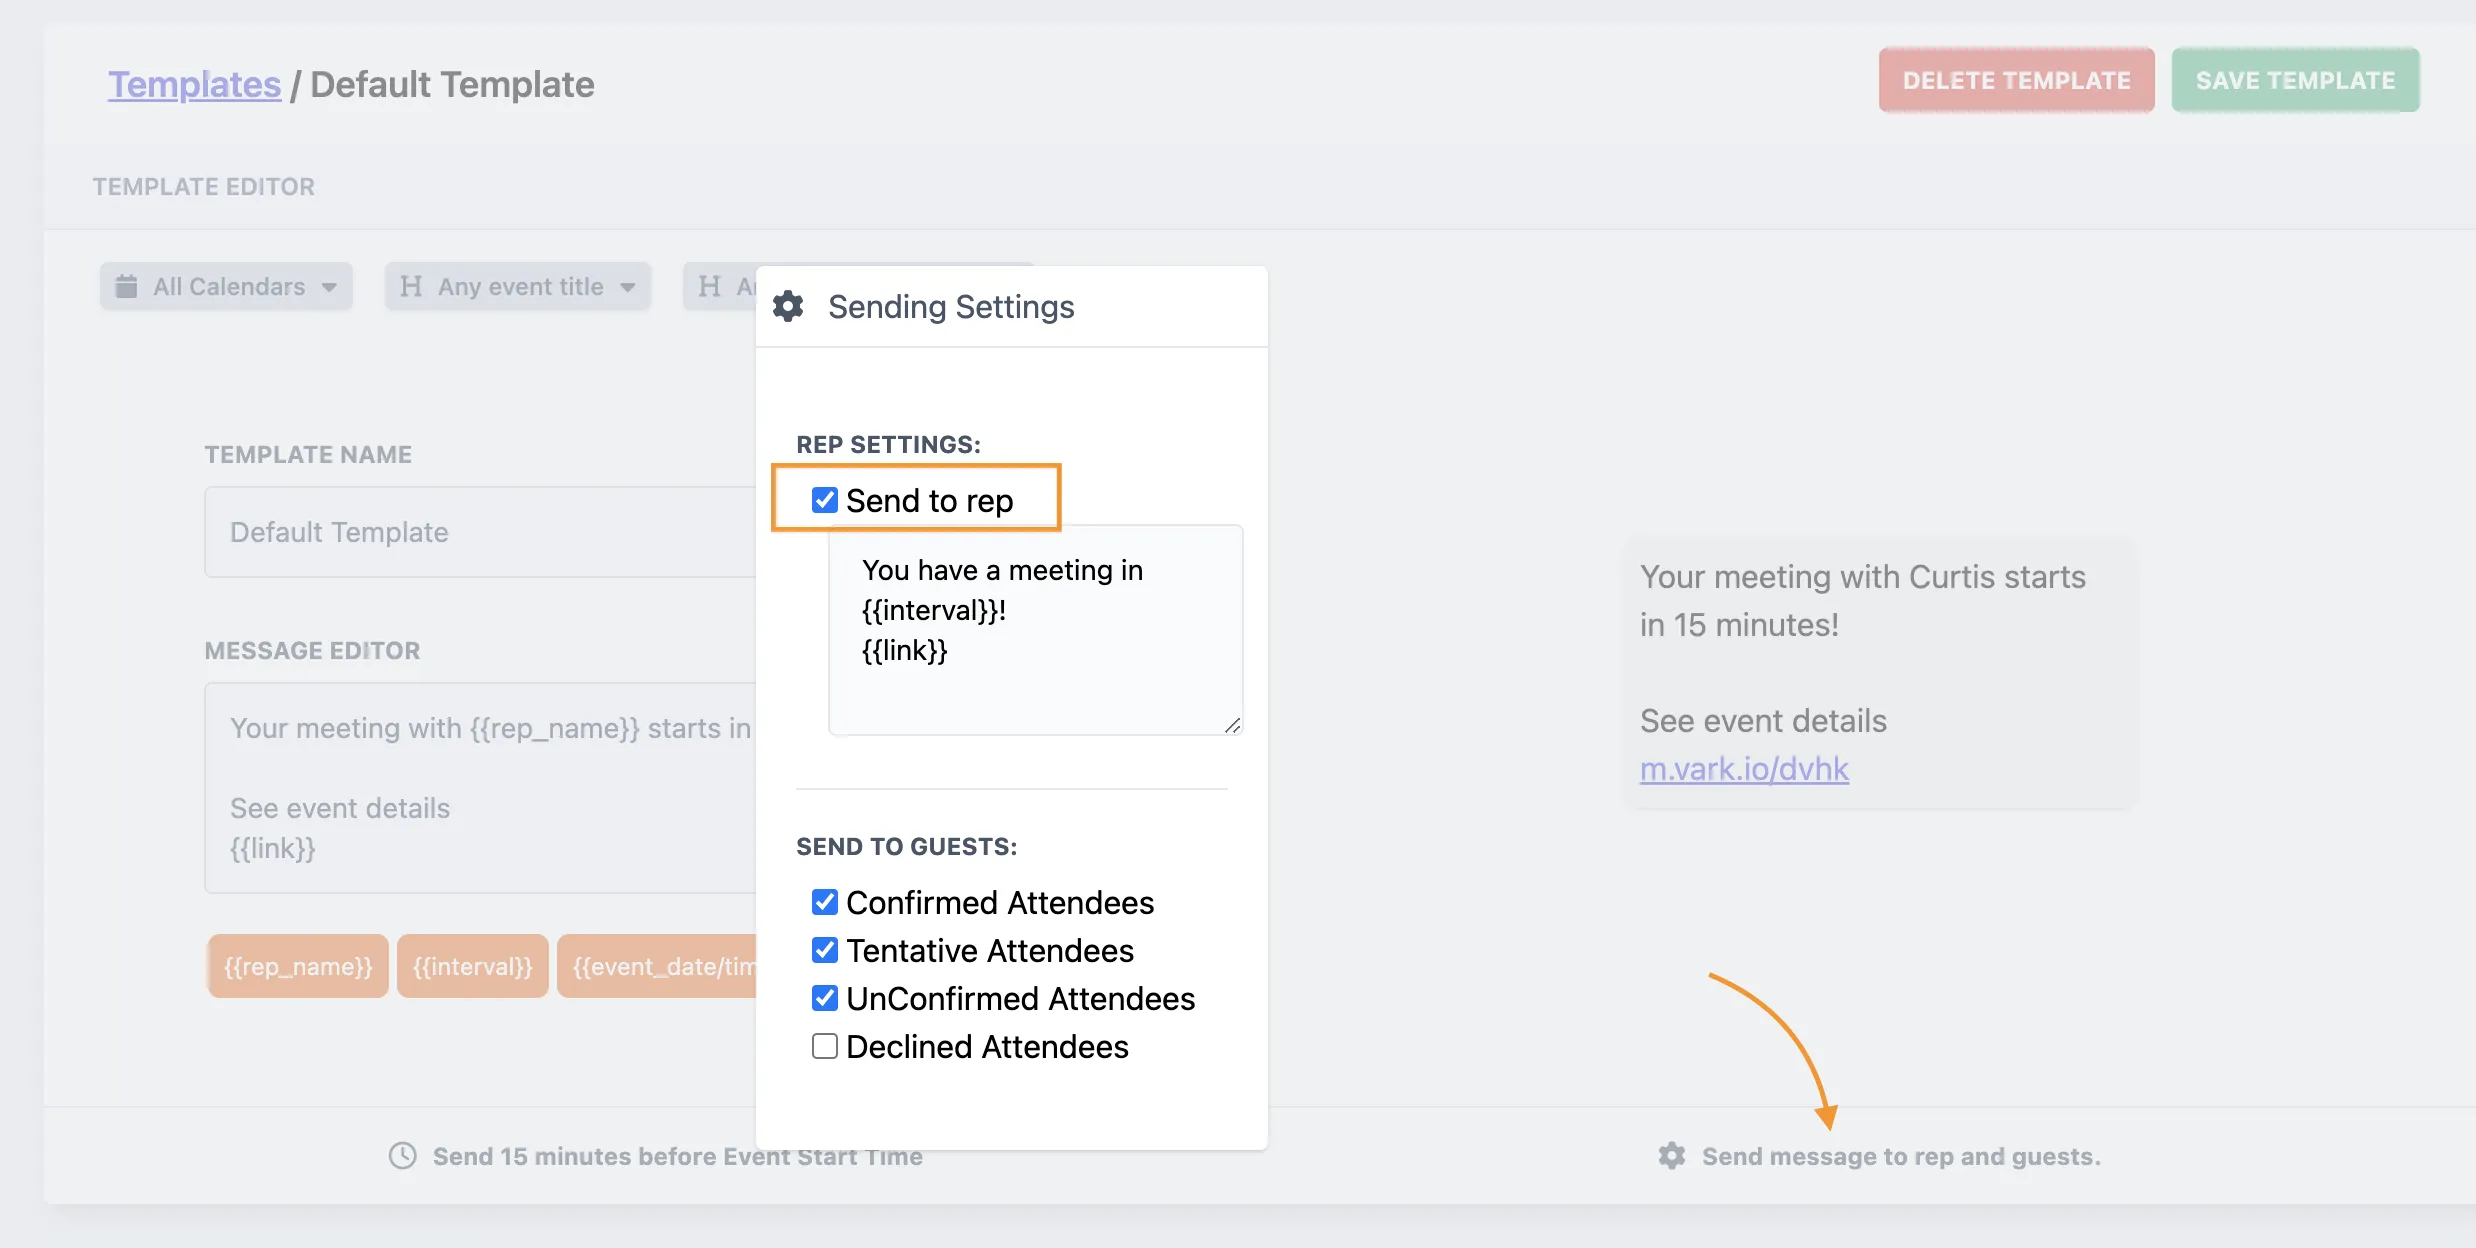Click the clock icon beside send timing
Image resolution: width=2476 pixels, height=1248 pixels.
click(x=402, y=1156)
